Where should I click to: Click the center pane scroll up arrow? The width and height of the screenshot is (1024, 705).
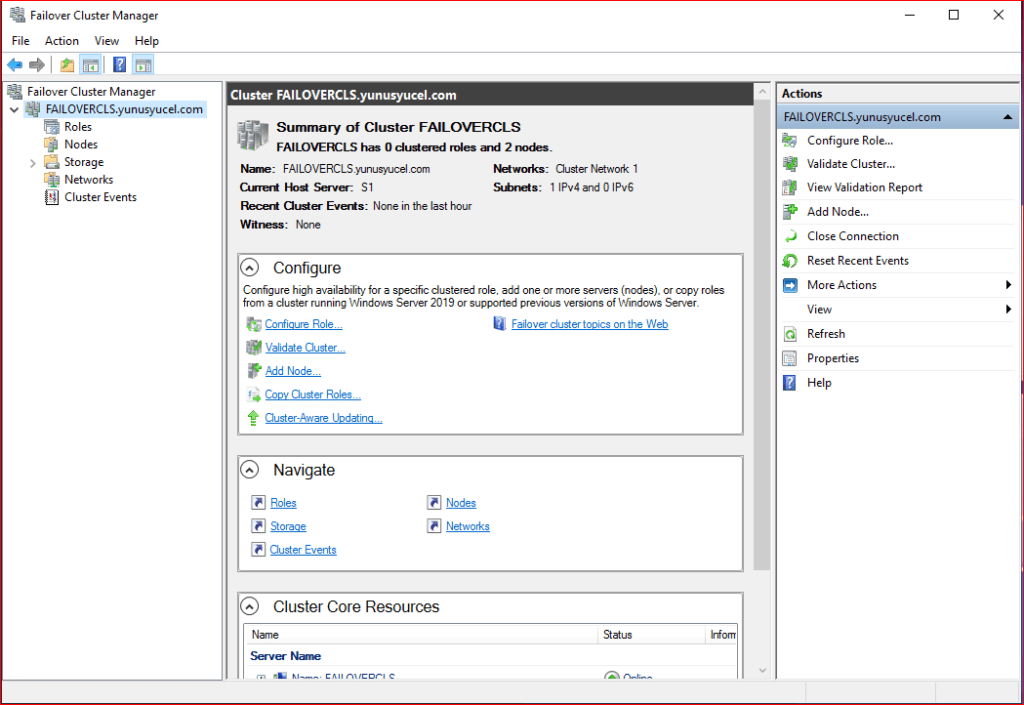tap(762, 93)
